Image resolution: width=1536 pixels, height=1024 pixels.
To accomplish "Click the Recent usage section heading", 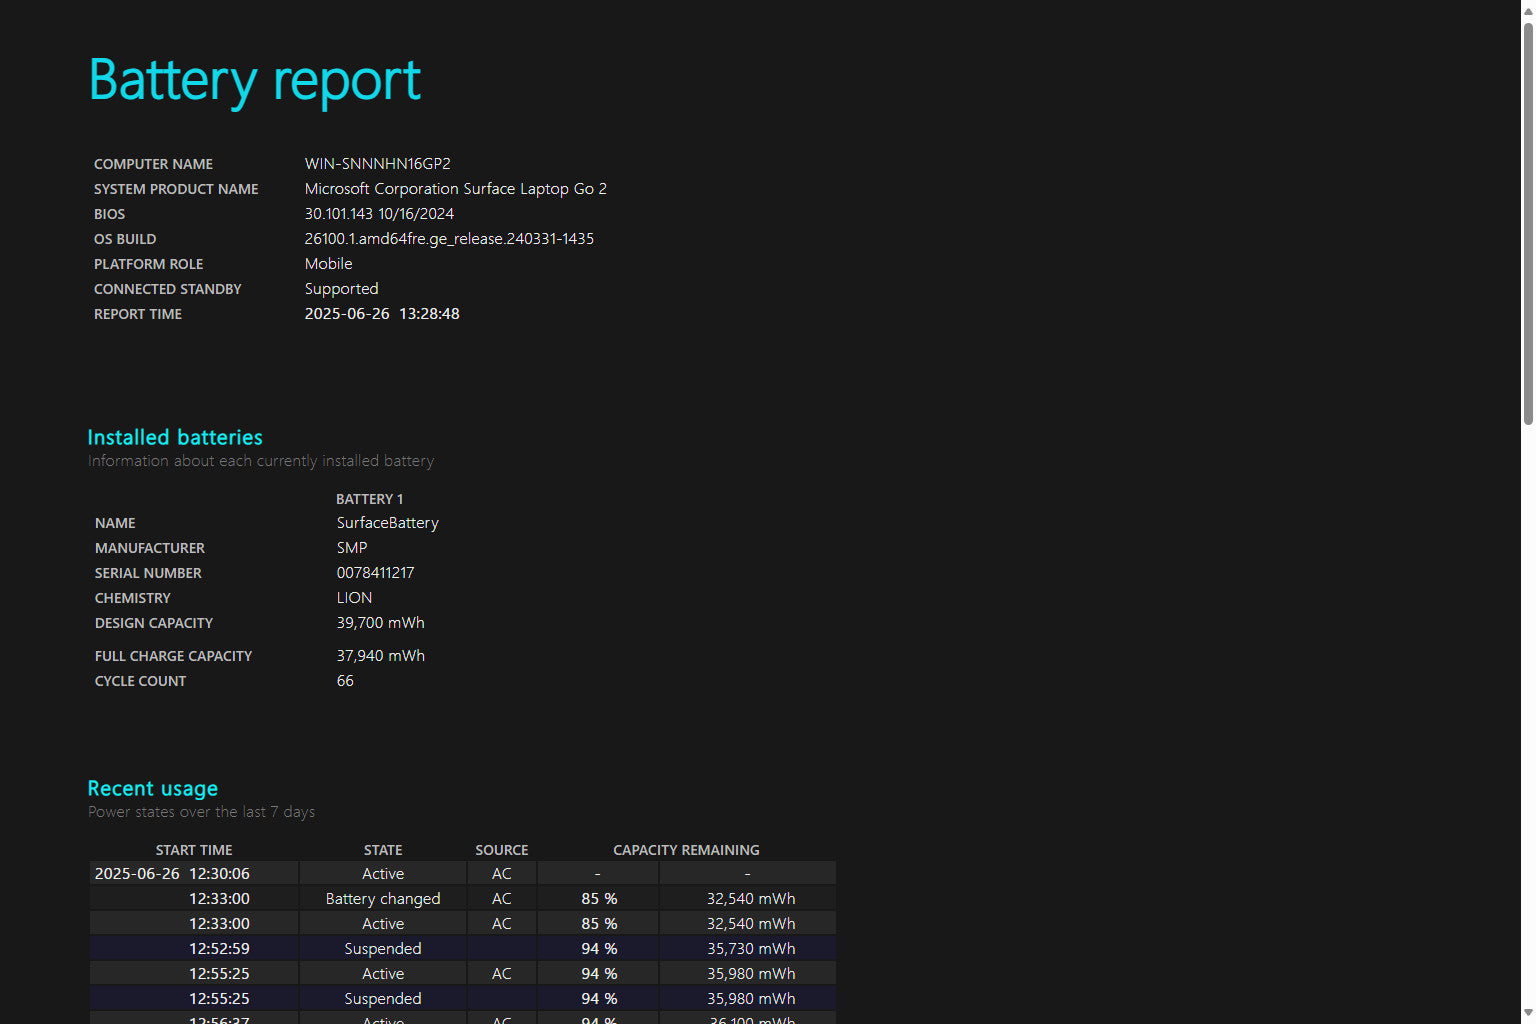I will pyautogui.click(x=152, y=788).
